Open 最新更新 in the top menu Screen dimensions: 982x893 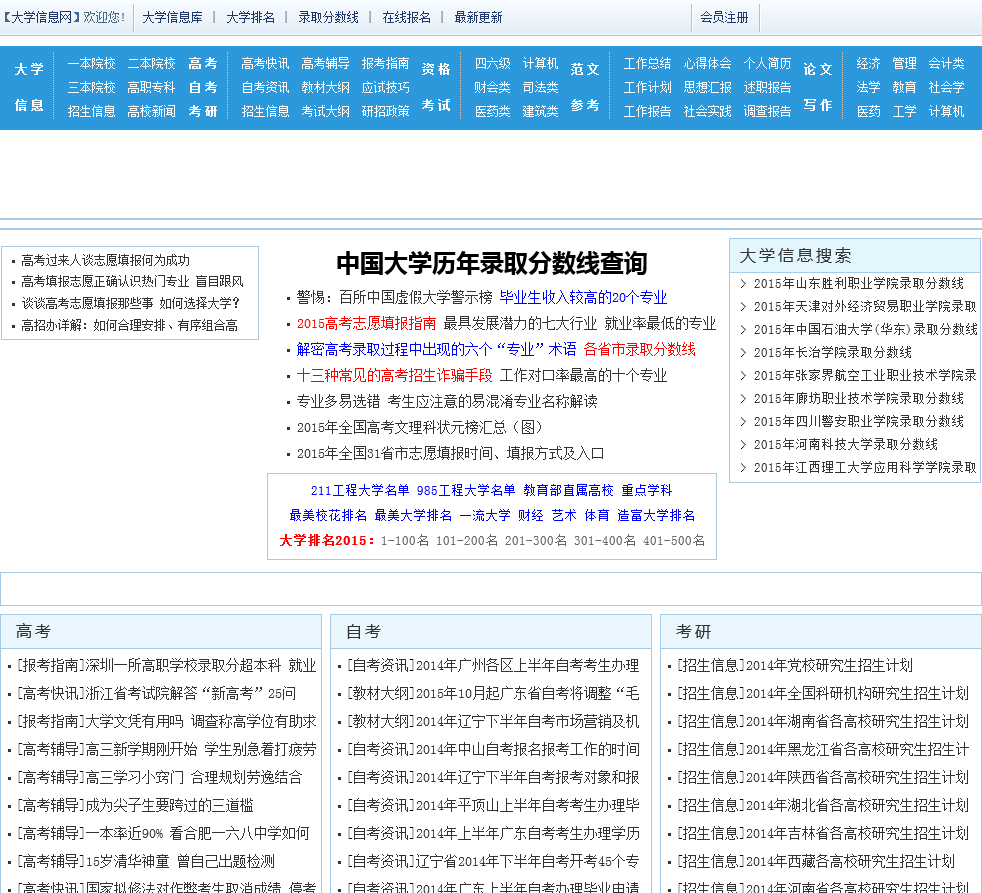click(x=478, y=18)
